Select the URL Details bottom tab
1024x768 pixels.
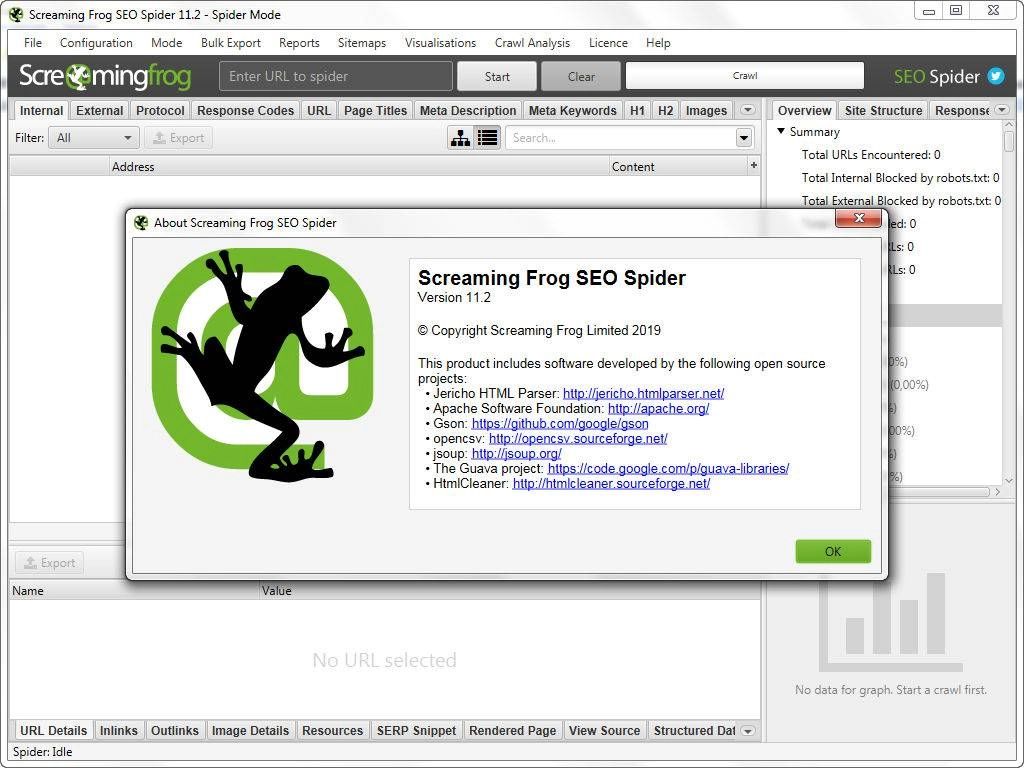[53, 731]
